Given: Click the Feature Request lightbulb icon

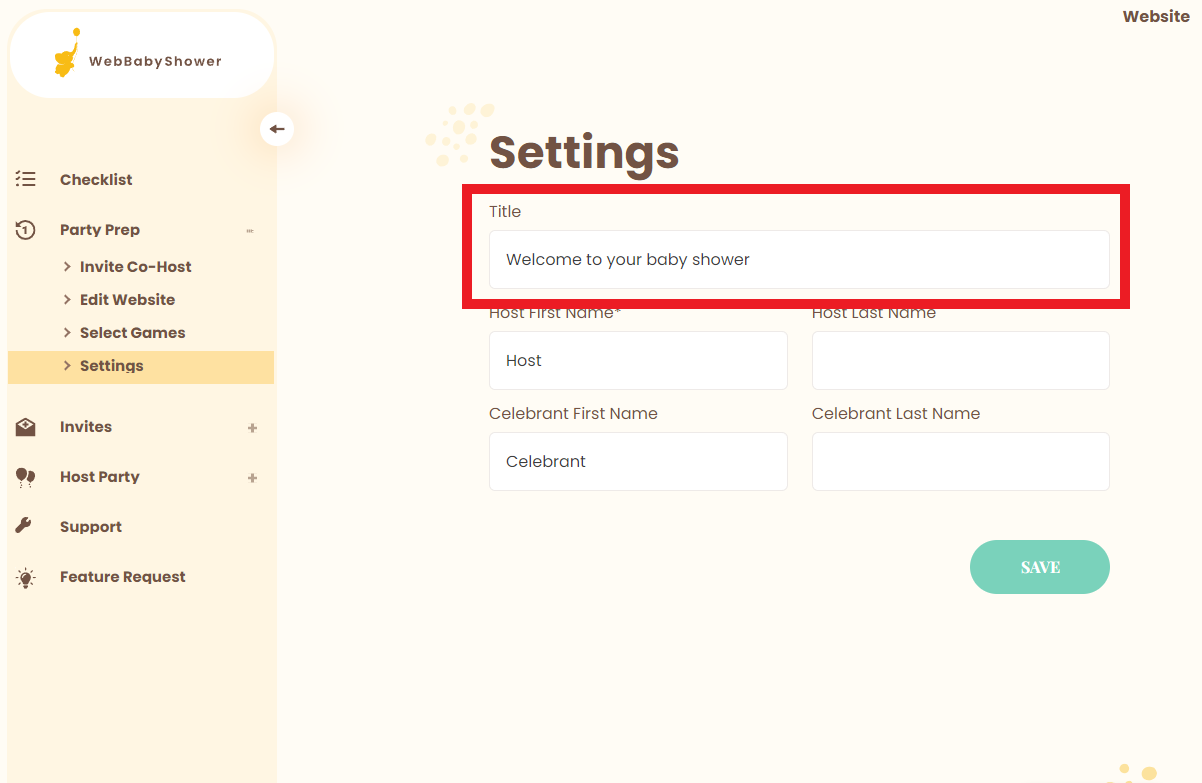Looking at the screenshot, I should [x=26, y=577].
